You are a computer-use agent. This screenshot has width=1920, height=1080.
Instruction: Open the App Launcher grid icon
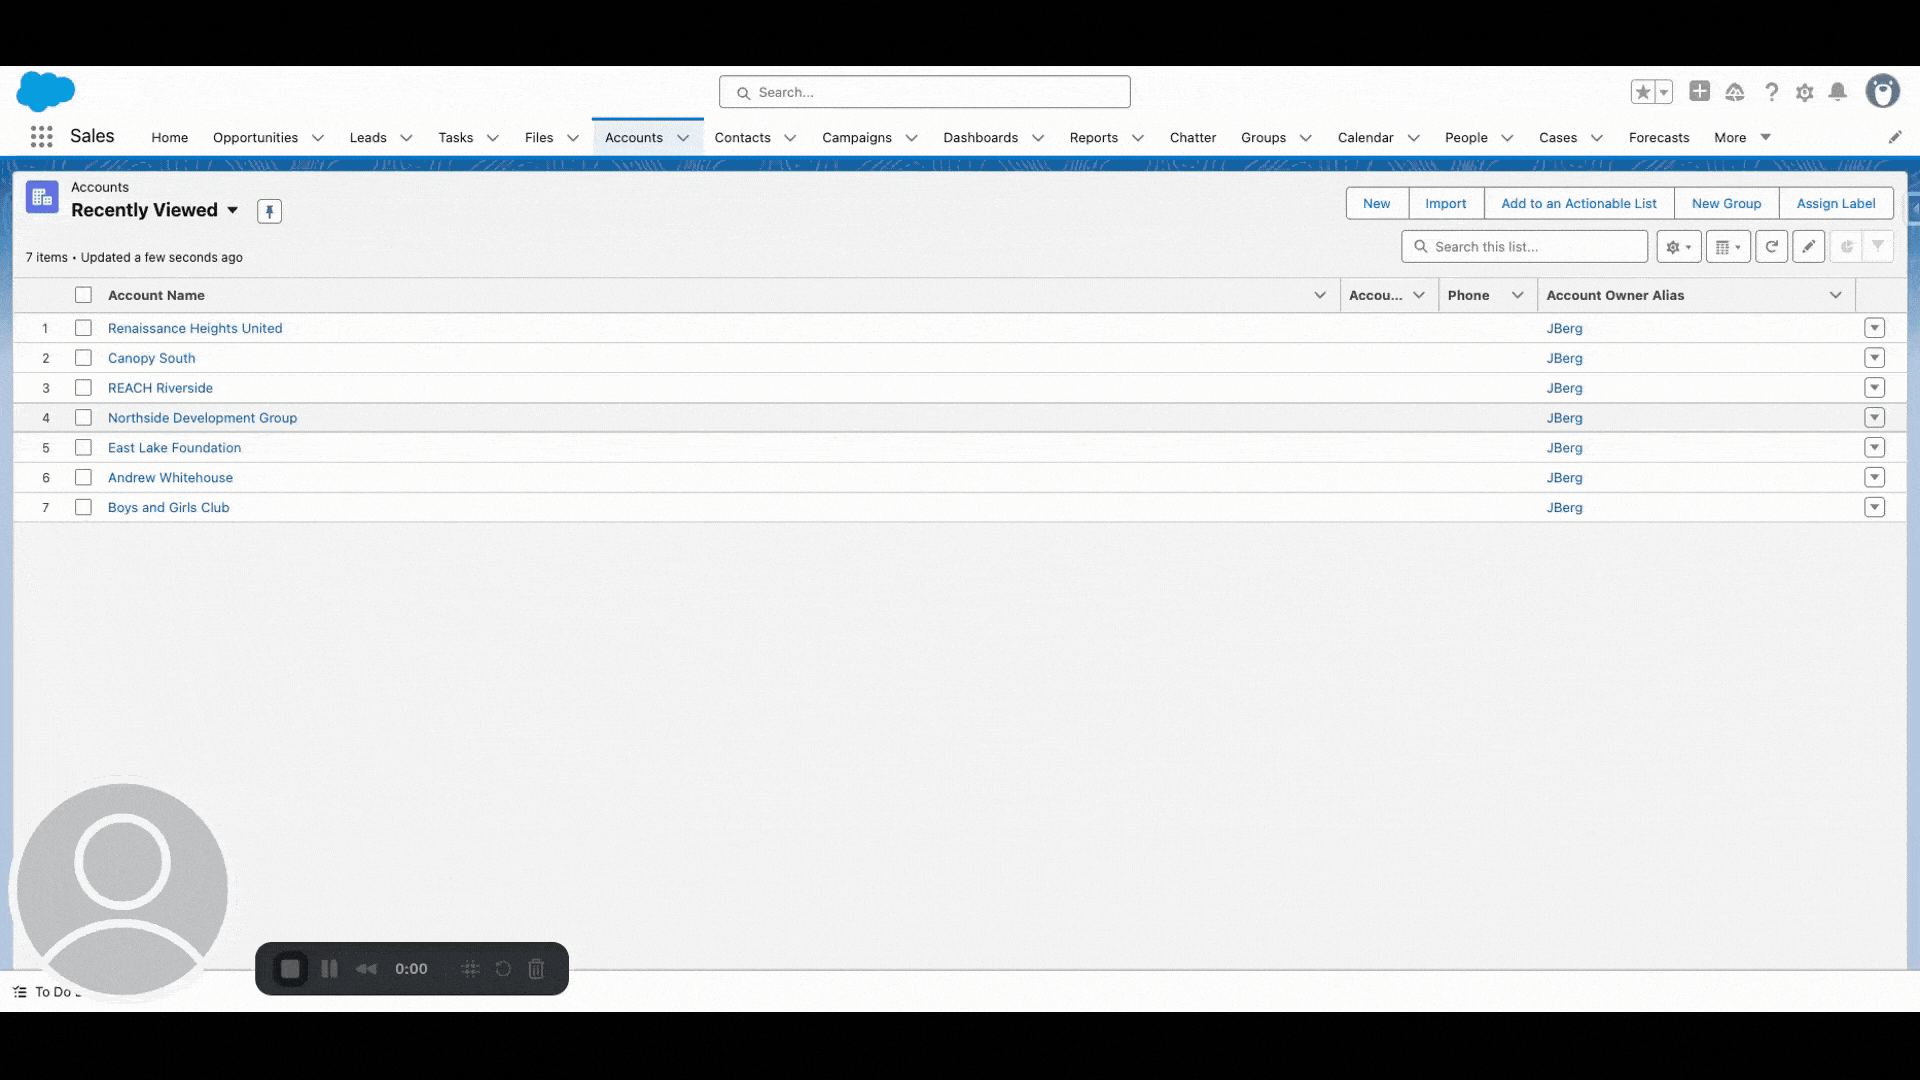pyautogui.click(x=41, y=137)
